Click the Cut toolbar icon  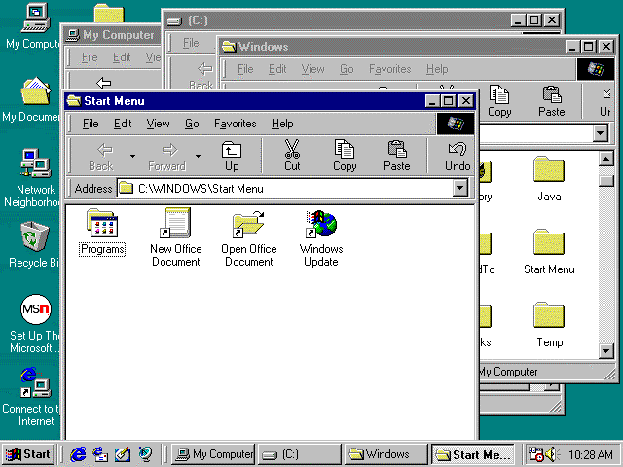[x=291, y=155]
